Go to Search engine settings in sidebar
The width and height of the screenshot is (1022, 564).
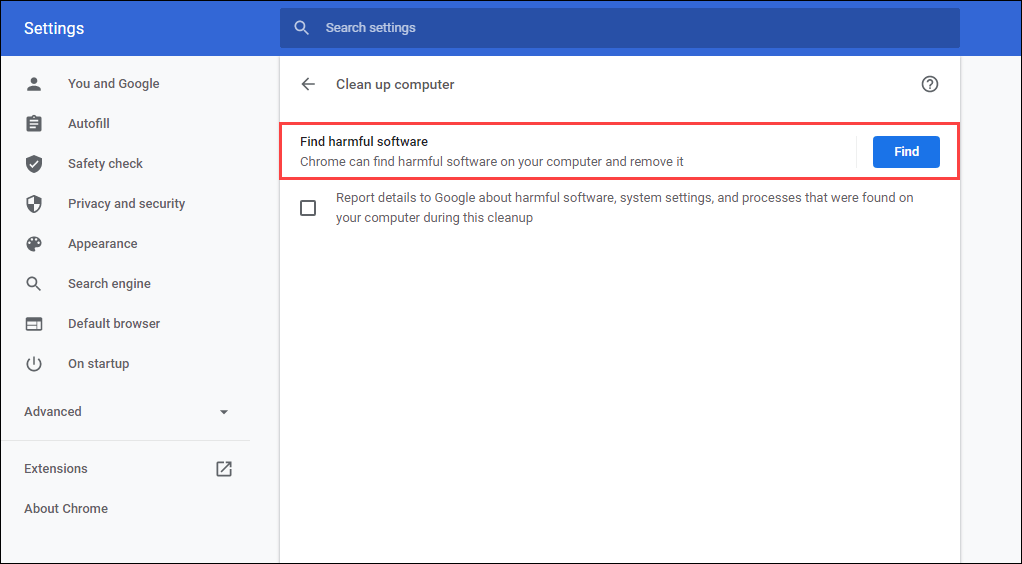coord(109,284)
